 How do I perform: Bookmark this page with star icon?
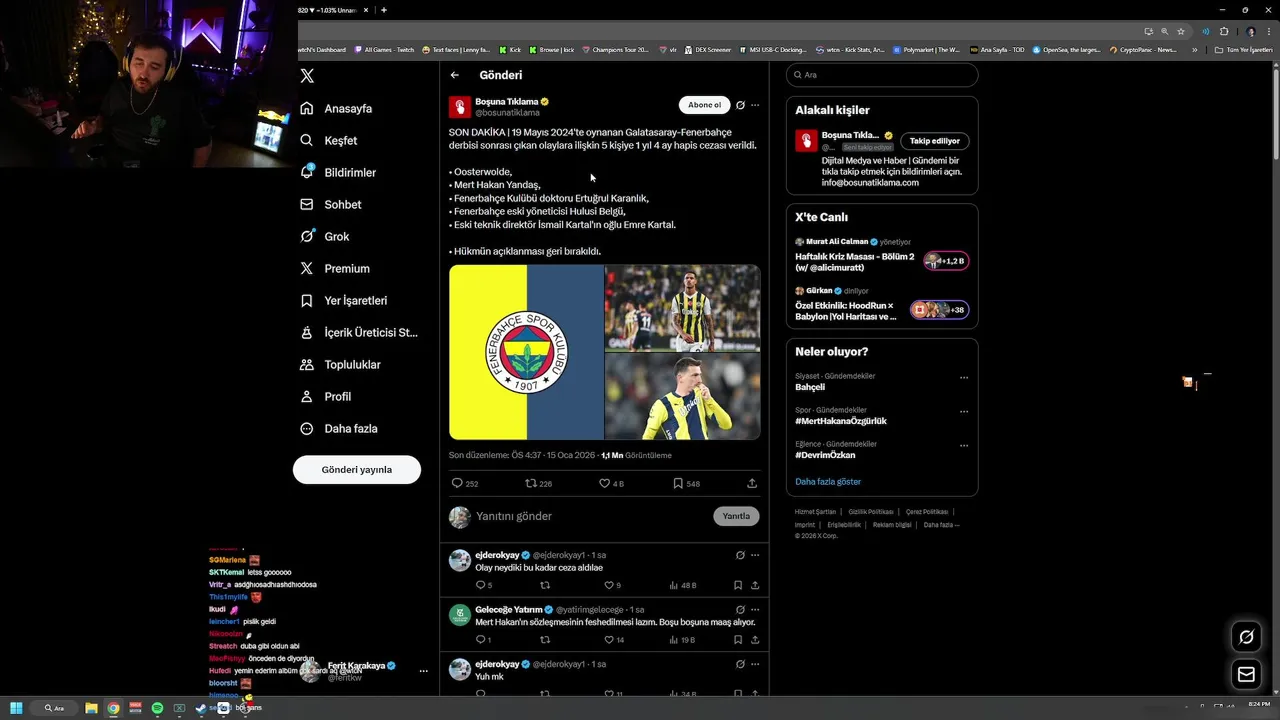click(1181, 31)
